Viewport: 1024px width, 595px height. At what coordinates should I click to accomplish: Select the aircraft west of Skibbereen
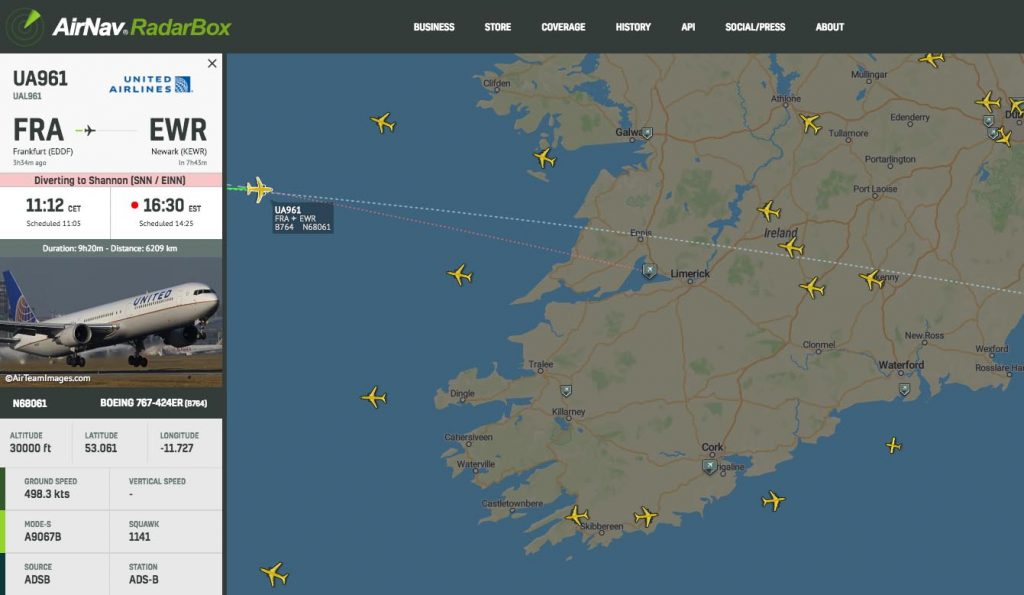pyautogui.click(x=577, y=515)
